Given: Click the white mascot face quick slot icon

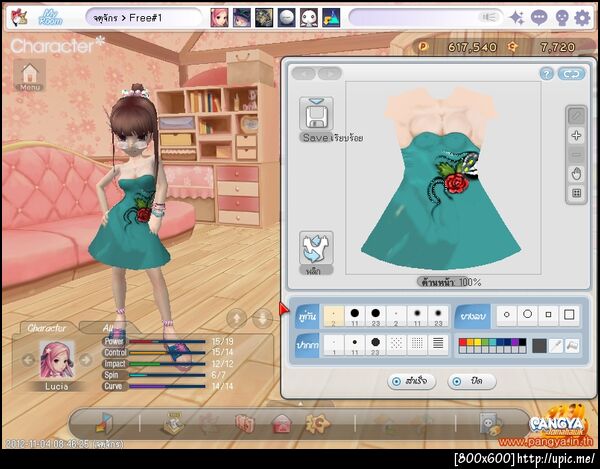Looking at the screenshot, I should [308, 18].
